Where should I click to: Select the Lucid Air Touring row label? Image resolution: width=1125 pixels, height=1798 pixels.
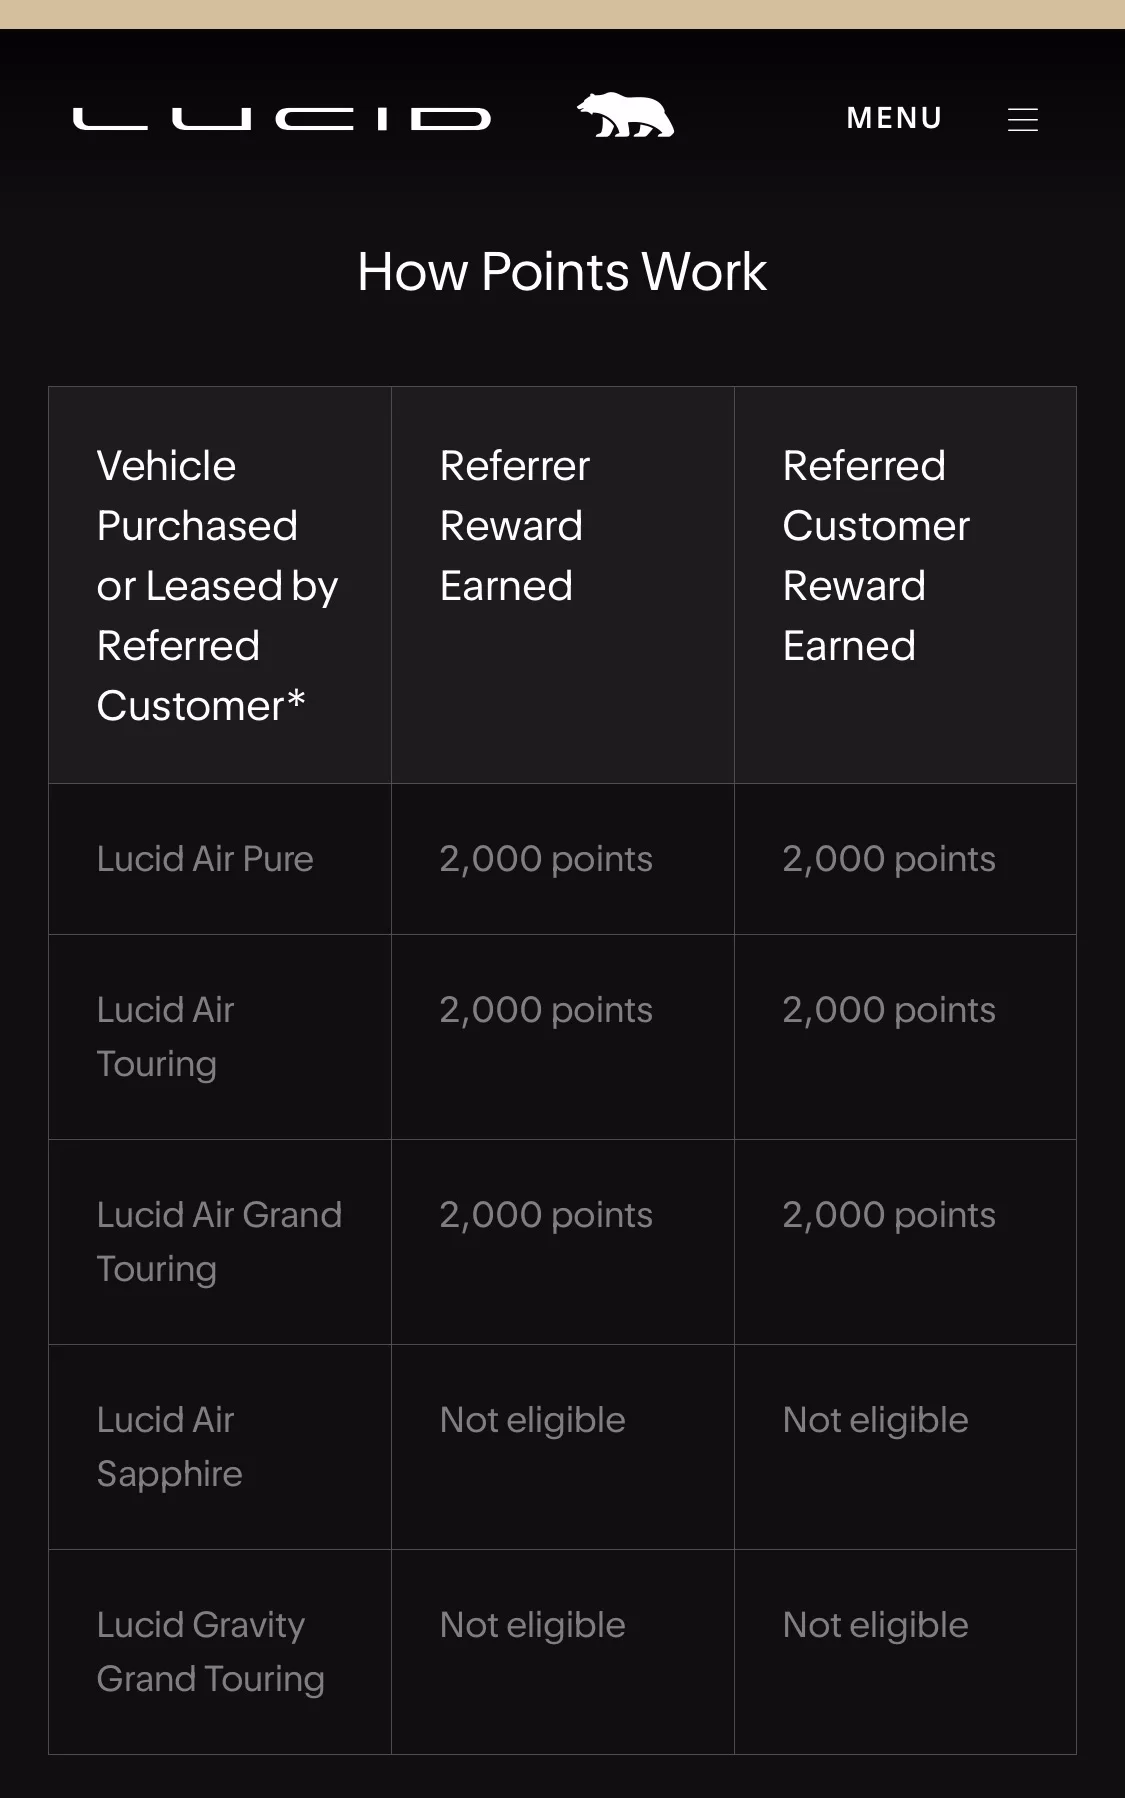click(x=166, y=1037)
